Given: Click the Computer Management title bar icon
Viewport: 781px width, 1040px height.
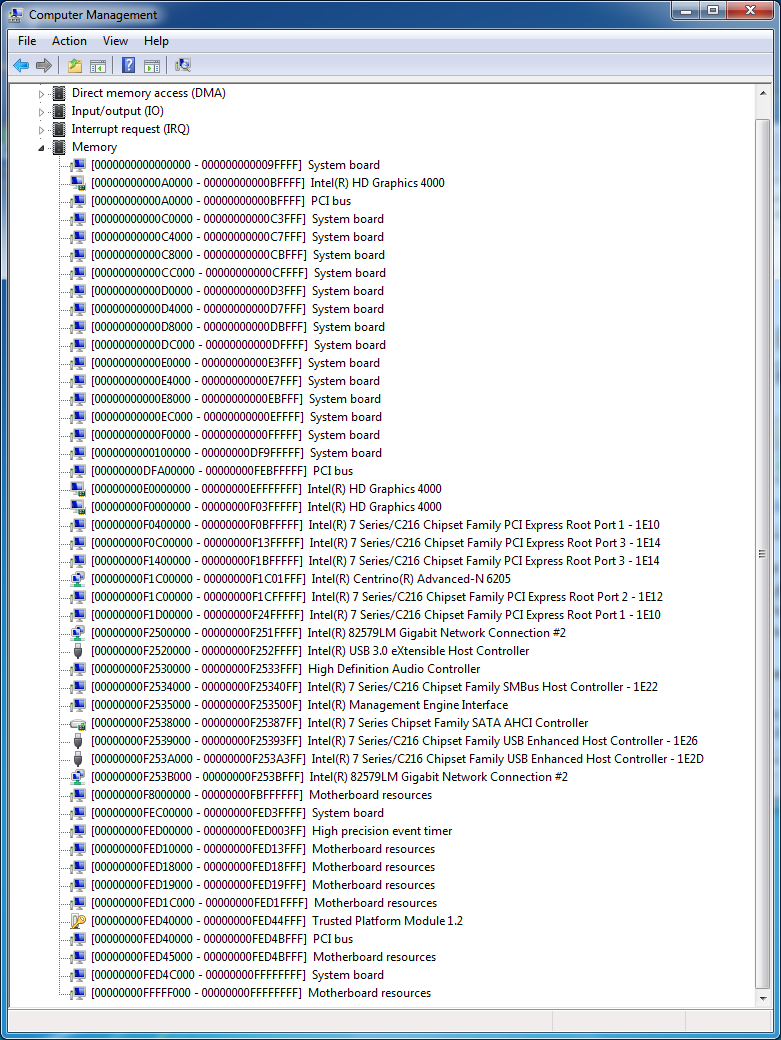Looking at the screenshot, I should [16, 14].
